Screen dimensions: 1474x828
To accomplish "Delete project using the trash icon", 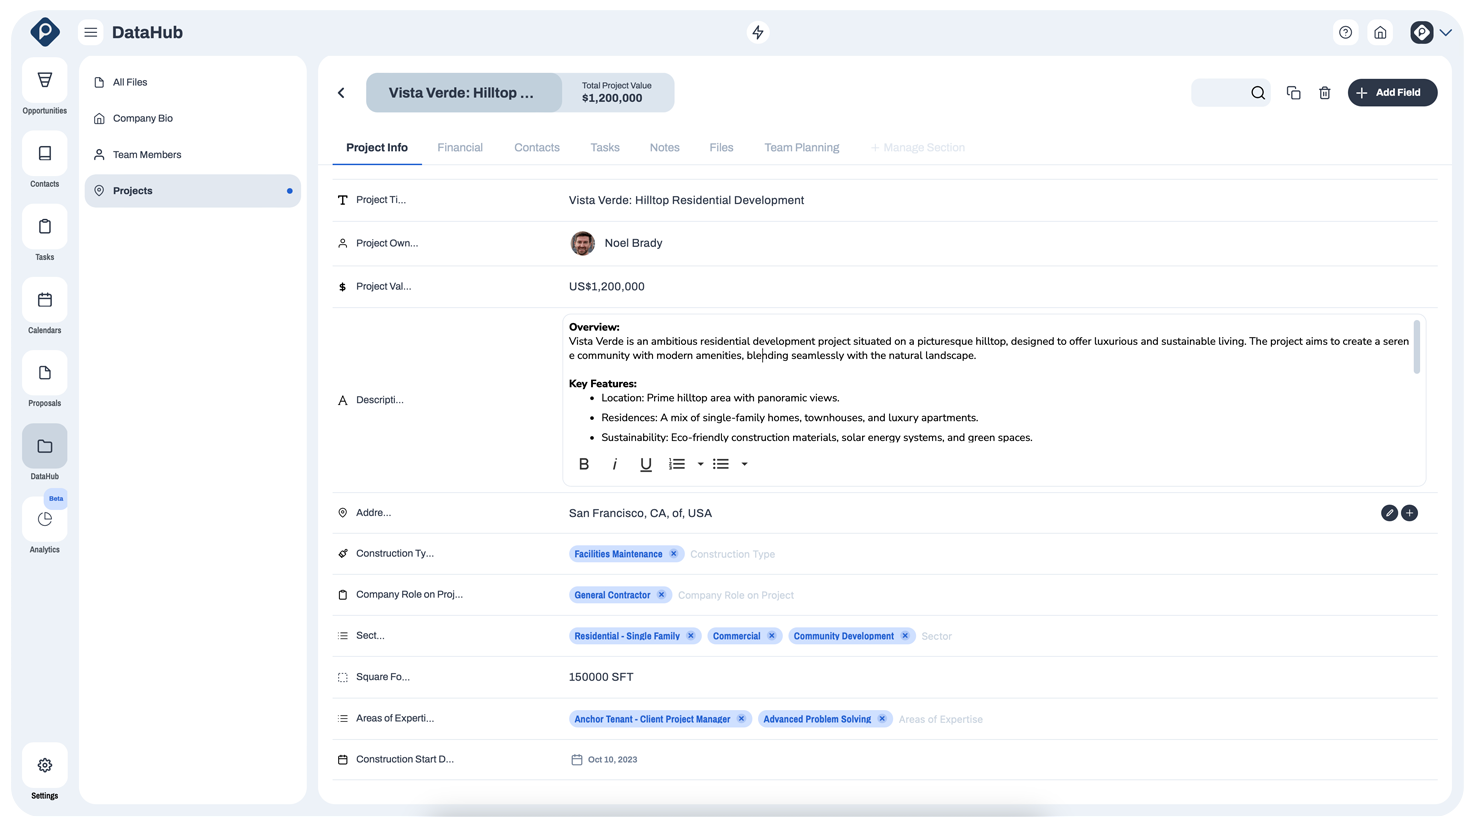I will [1325, 93].
